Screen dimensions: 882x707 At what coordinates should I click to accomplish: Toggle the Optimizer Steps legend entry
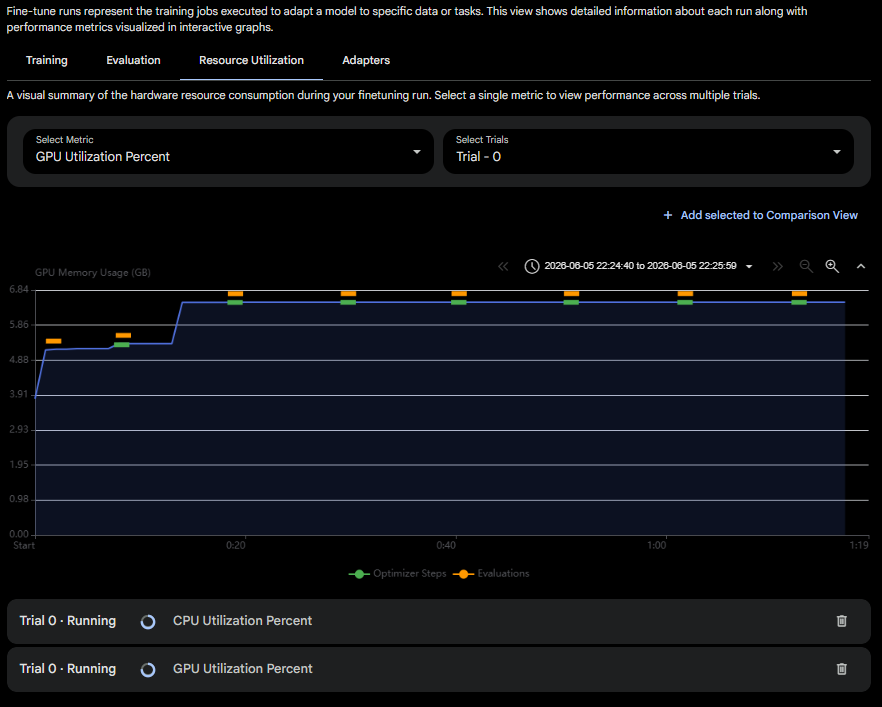pyautogui.click(x=397, y=574)
